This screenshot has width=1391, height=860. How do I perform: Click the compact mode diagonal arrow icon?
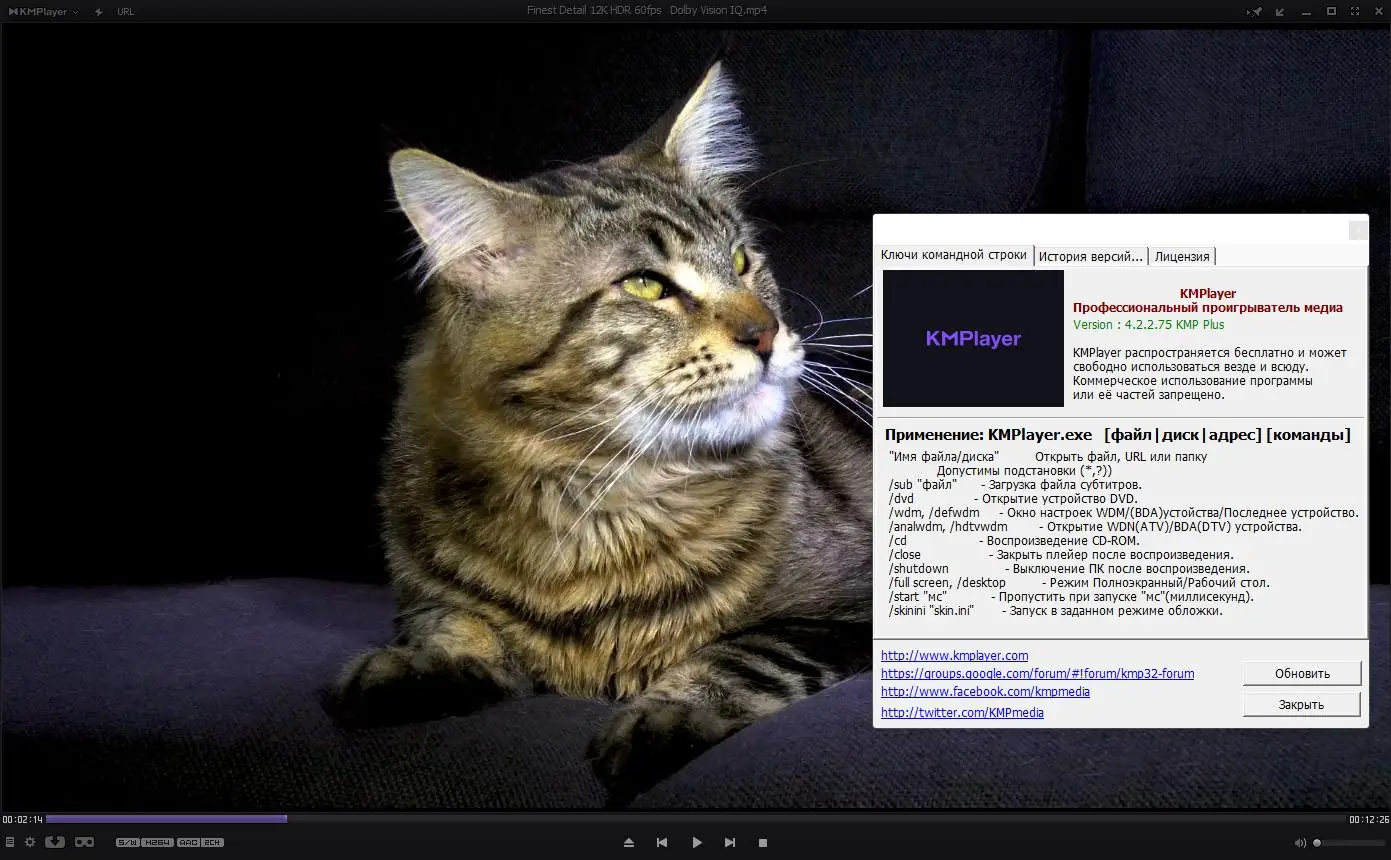[1280, 11]
